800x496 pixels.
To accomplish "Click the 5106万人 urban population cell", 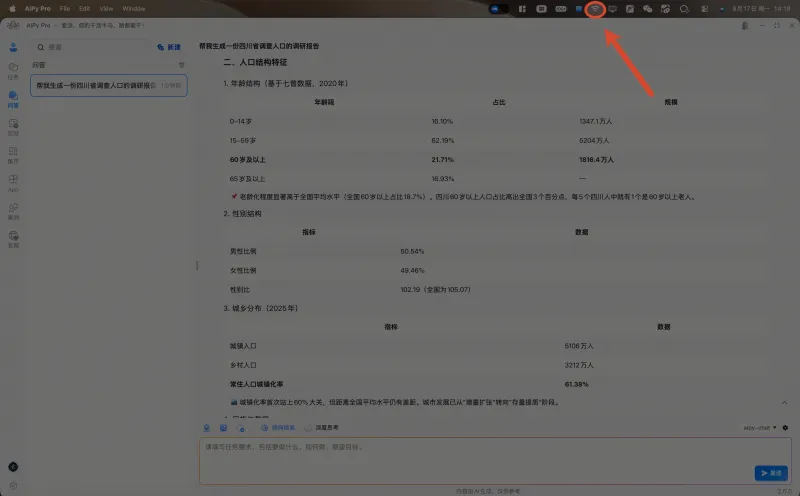I will click(x=579, y=346).
